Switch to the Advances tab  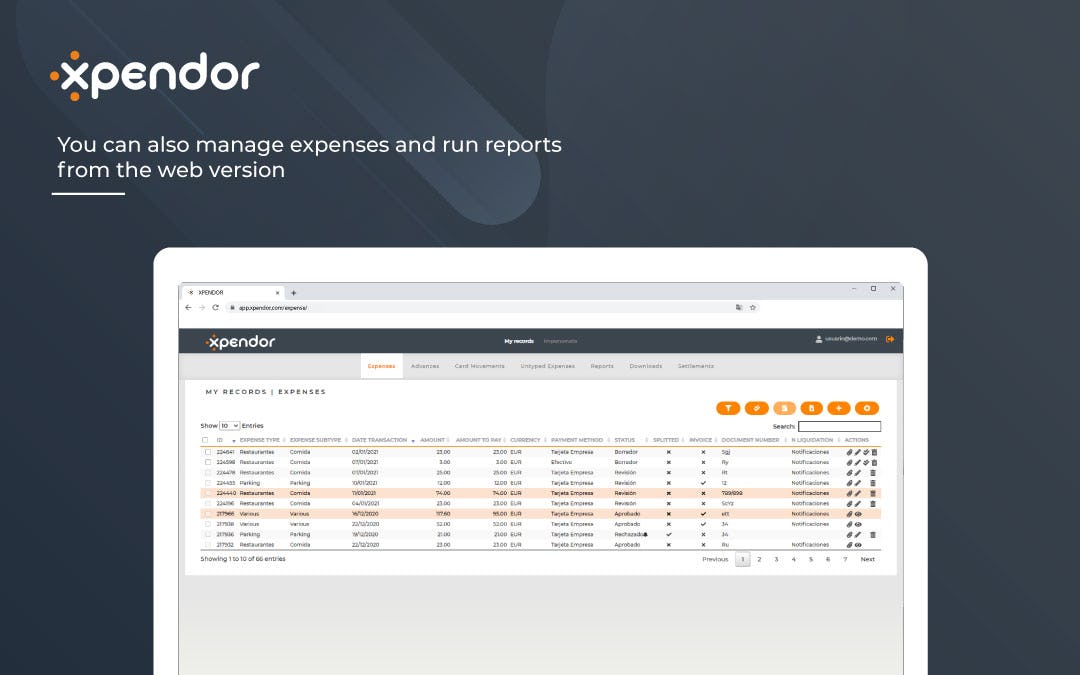[x=425, y=366]
